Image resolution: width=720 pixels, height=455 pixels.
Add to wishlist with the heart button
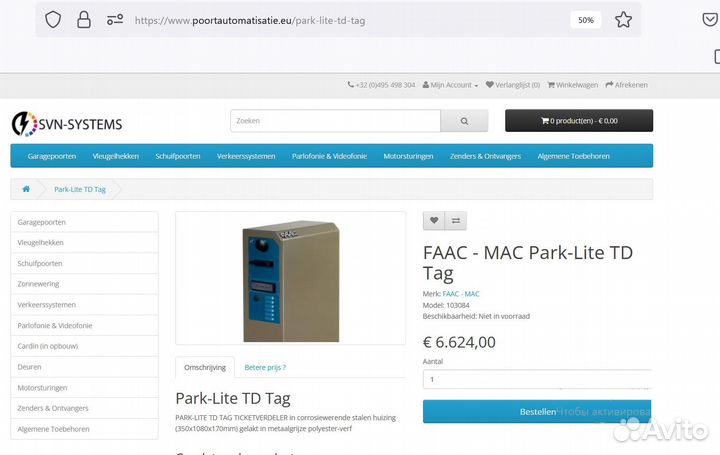pos(433,221)
